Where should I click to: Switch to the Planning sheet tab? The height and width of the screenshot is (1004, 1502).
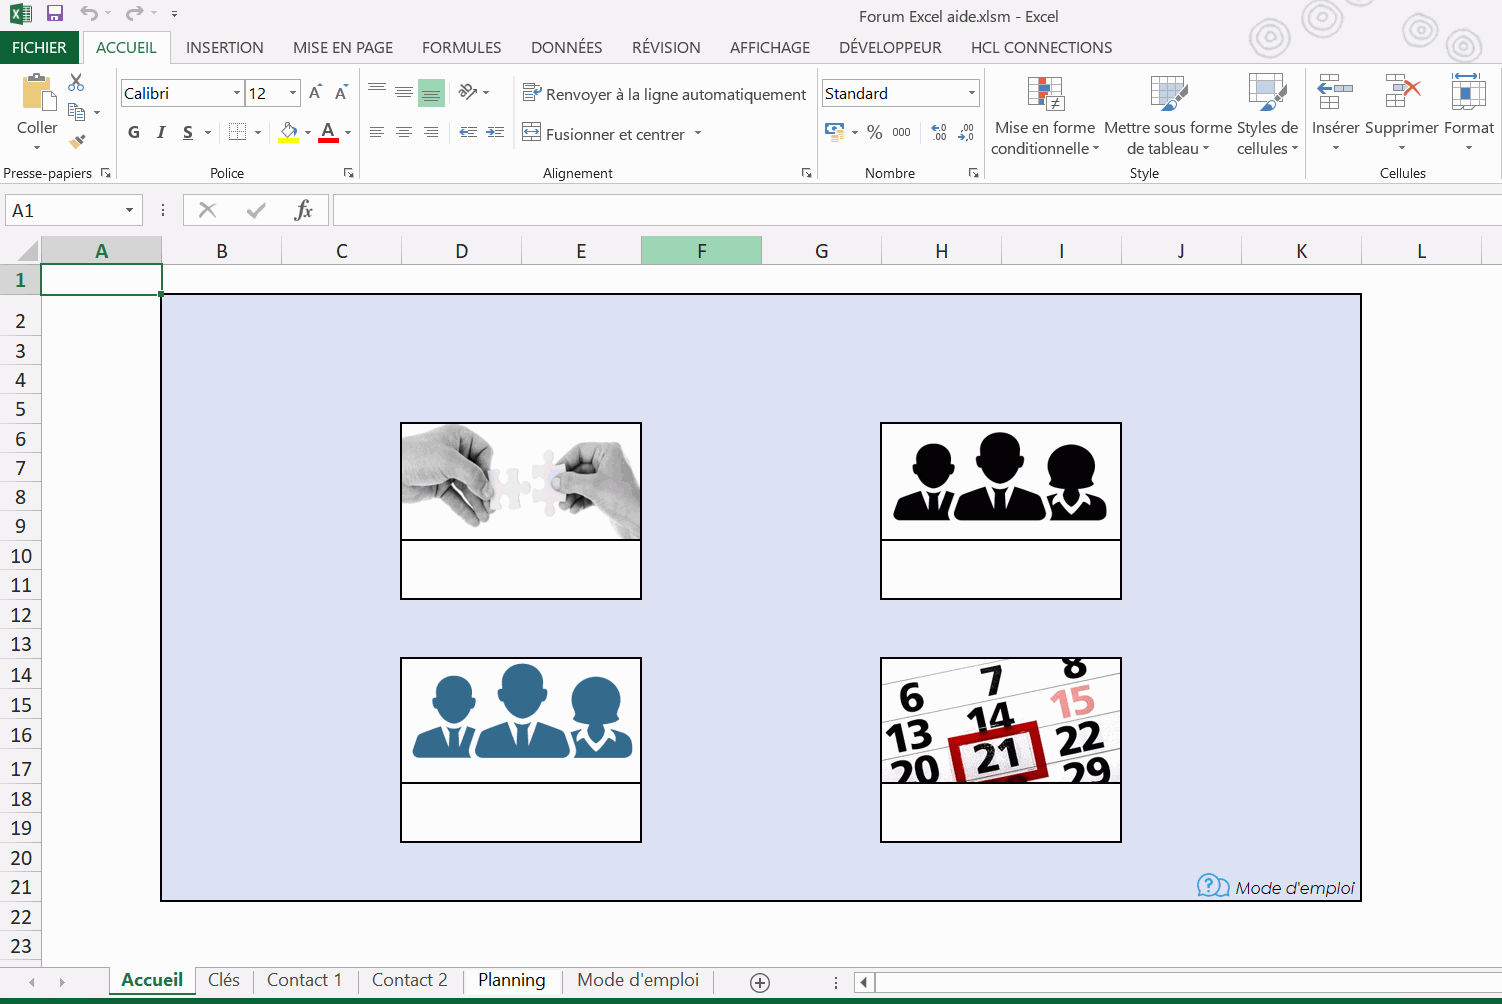click(511, 980)
